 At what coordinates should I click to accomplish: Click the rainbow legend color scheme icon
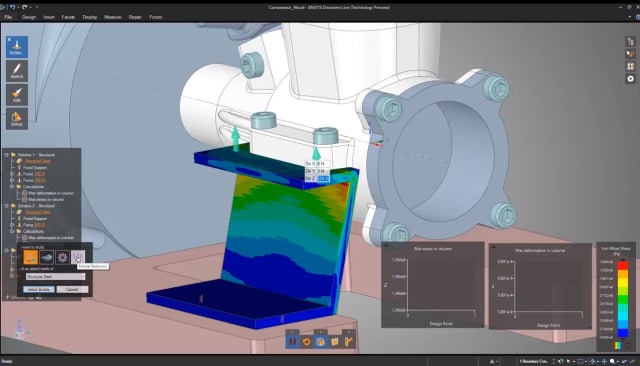click(x=618, y=346)
